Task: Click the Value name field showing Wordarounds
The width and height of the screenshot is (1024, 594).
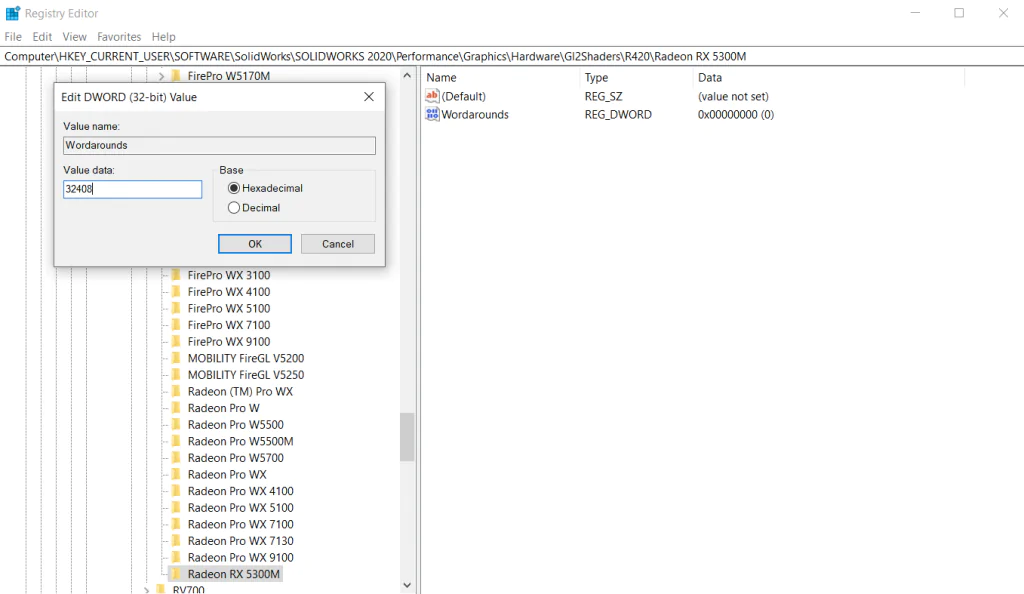Action: tap(219, 145)
